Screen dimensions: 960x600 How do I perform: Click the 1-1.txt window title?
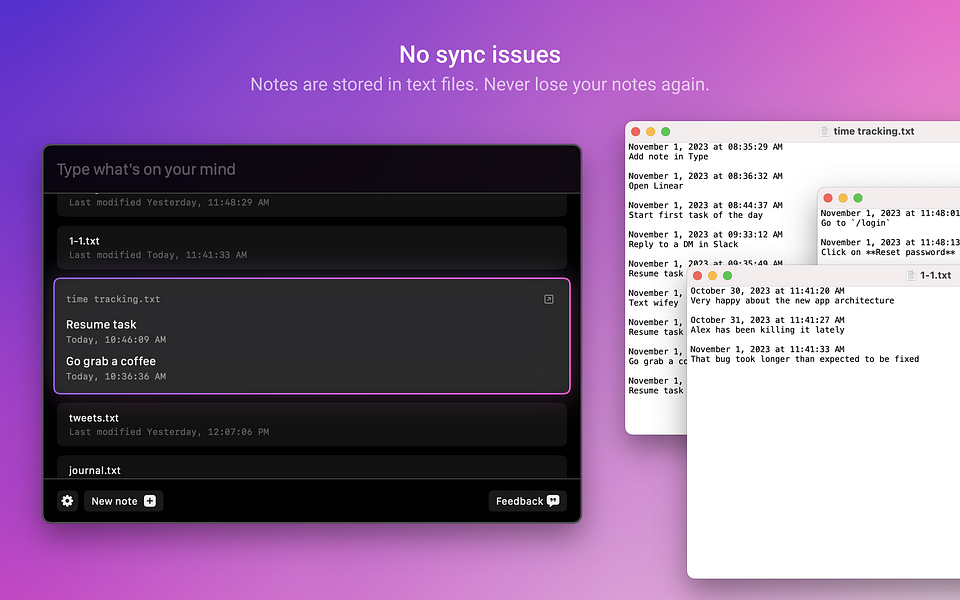(936, 276)
